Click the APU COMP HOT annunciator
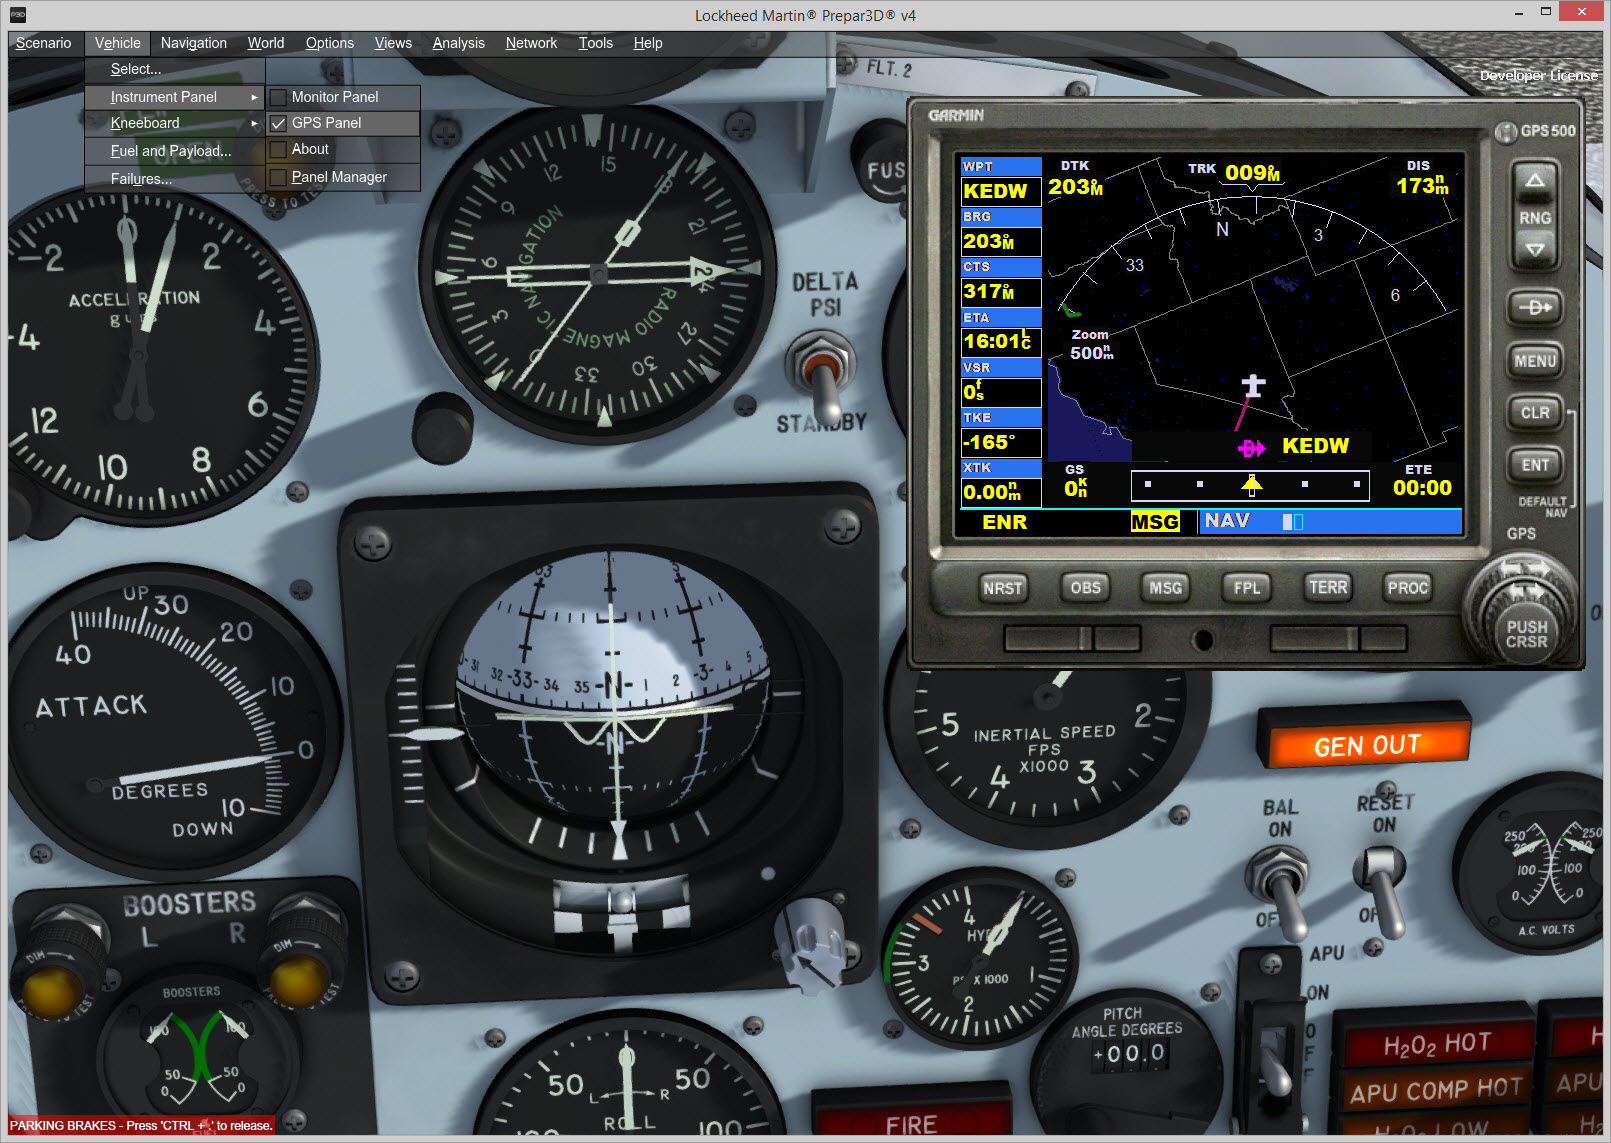Viewport: 1611px width, 1143px height. (x=1436, y=1090)
